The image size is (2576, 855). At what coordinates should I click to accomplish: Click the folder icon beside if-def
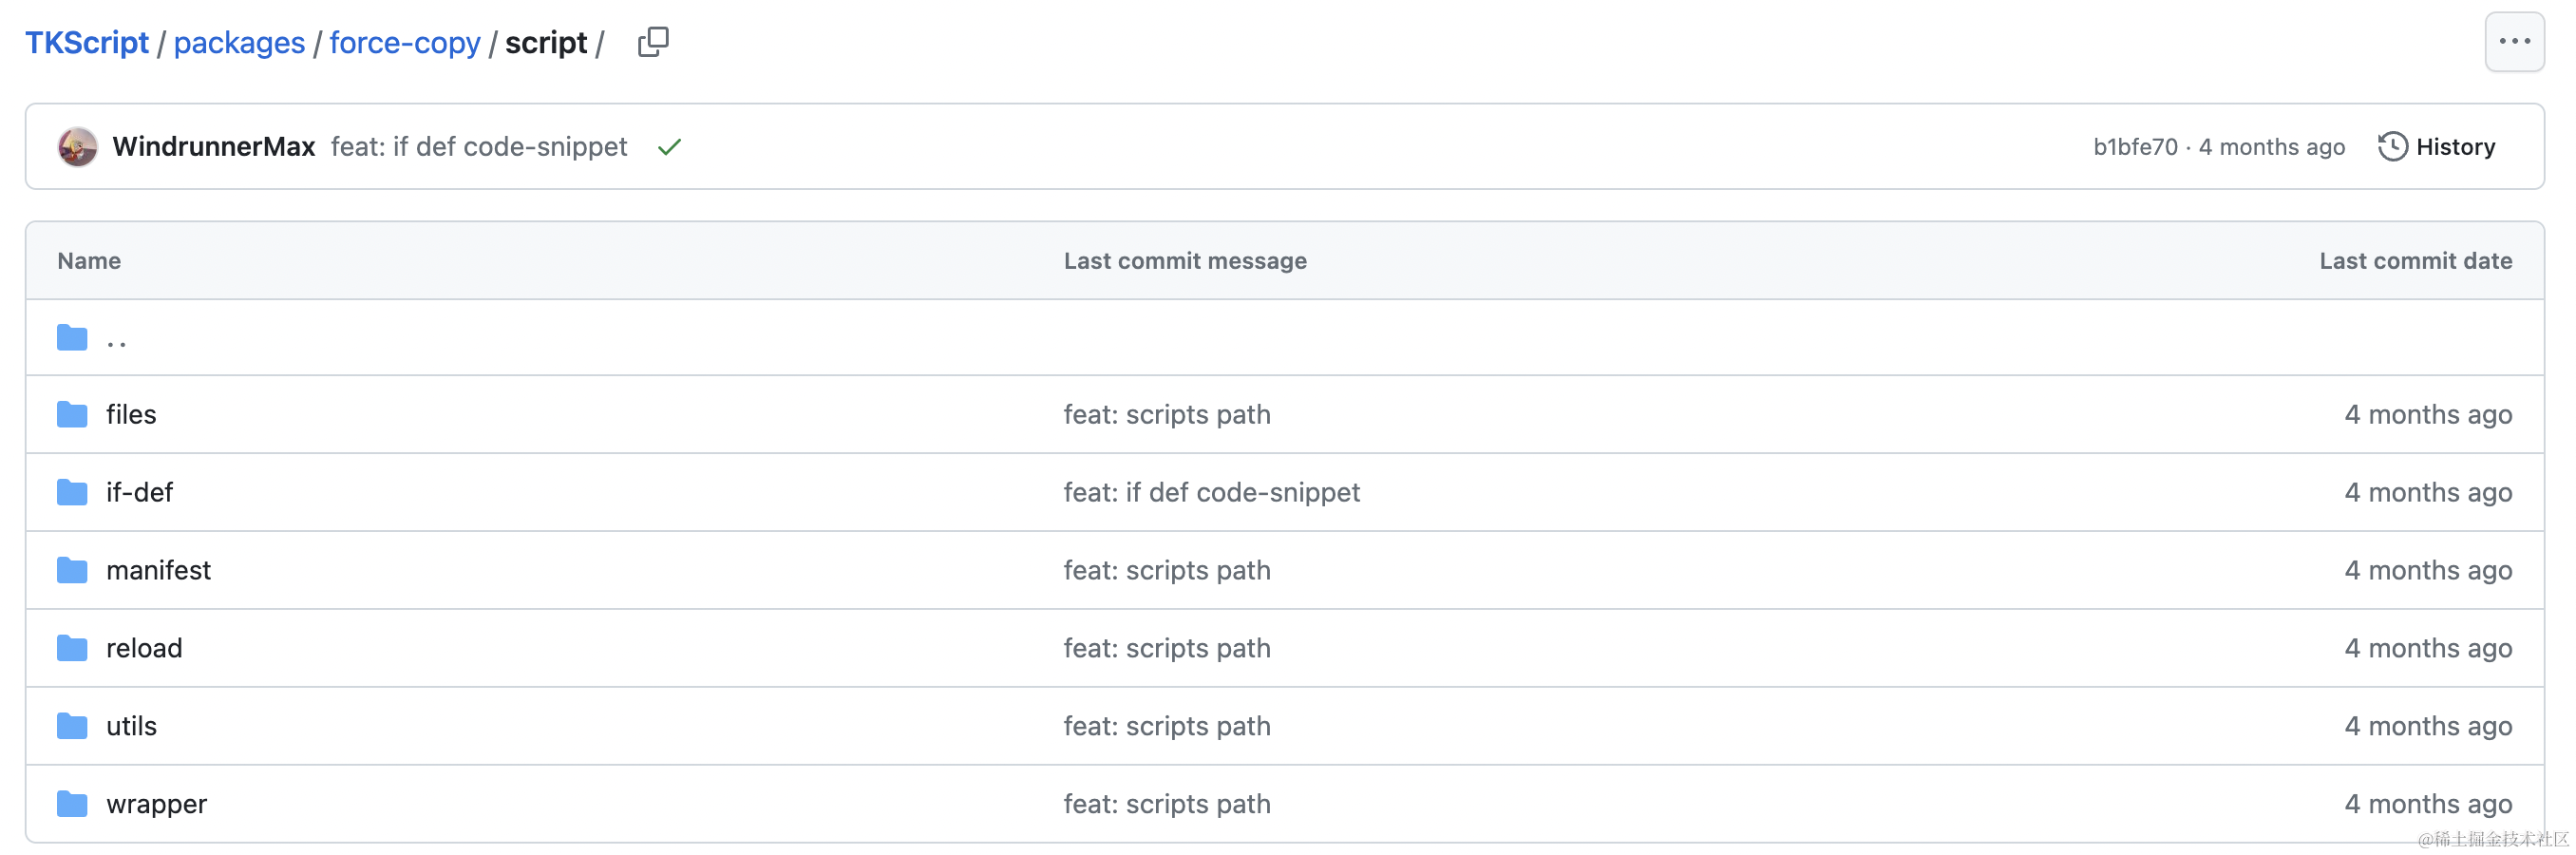(x=72, y=492)
